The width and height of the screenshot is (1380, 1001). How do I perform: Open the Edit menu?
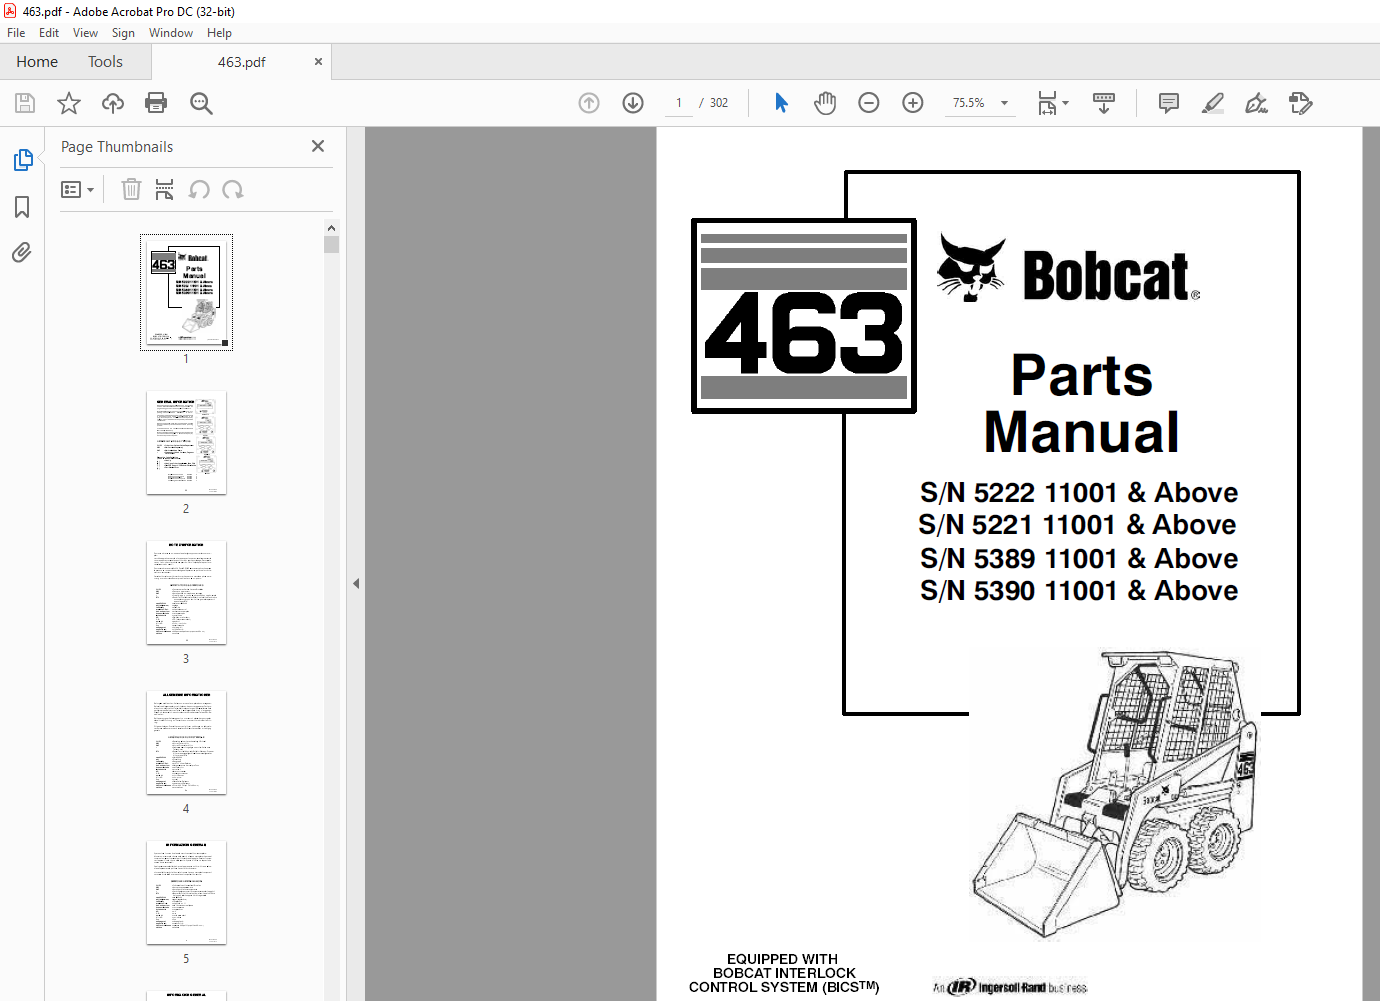[49, 33]
